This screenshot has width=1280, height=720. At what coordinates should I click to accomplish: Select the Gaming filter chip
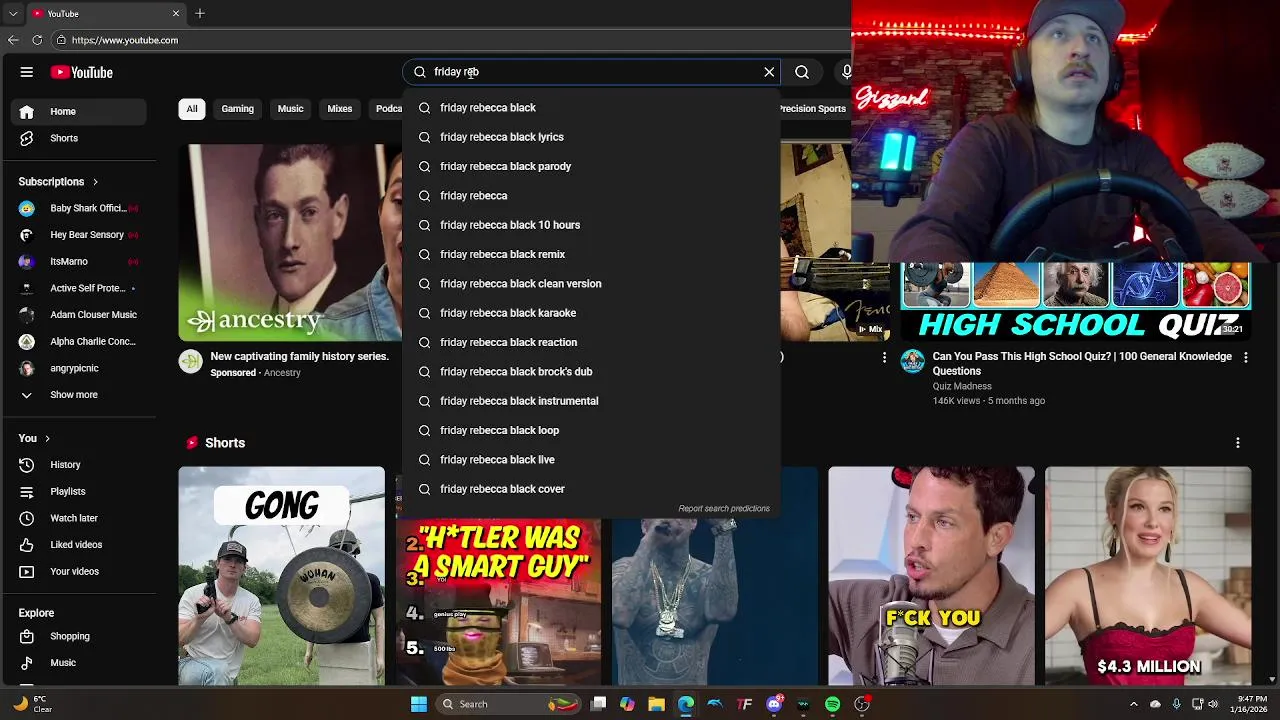click(x=237, y=109)
